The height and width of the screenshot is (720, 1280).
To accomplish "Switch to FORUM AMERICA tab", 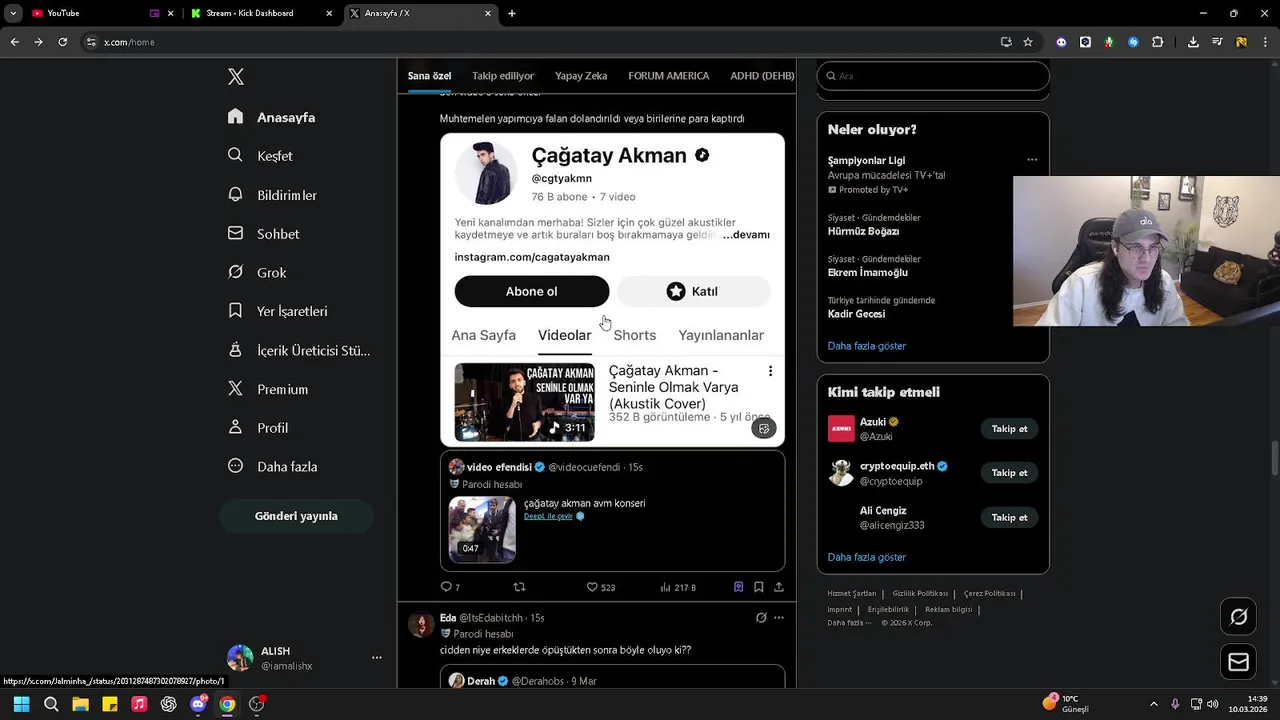I will click(x=668, y=76).
